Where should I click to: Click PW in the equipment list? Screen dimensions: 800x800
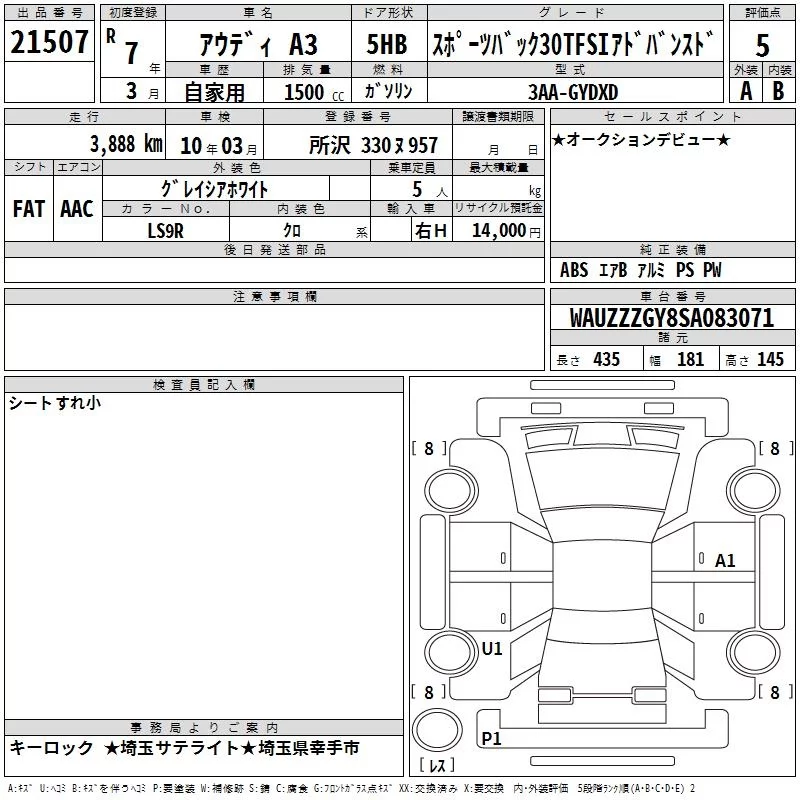pyautogui.click(x=712, y=269)
